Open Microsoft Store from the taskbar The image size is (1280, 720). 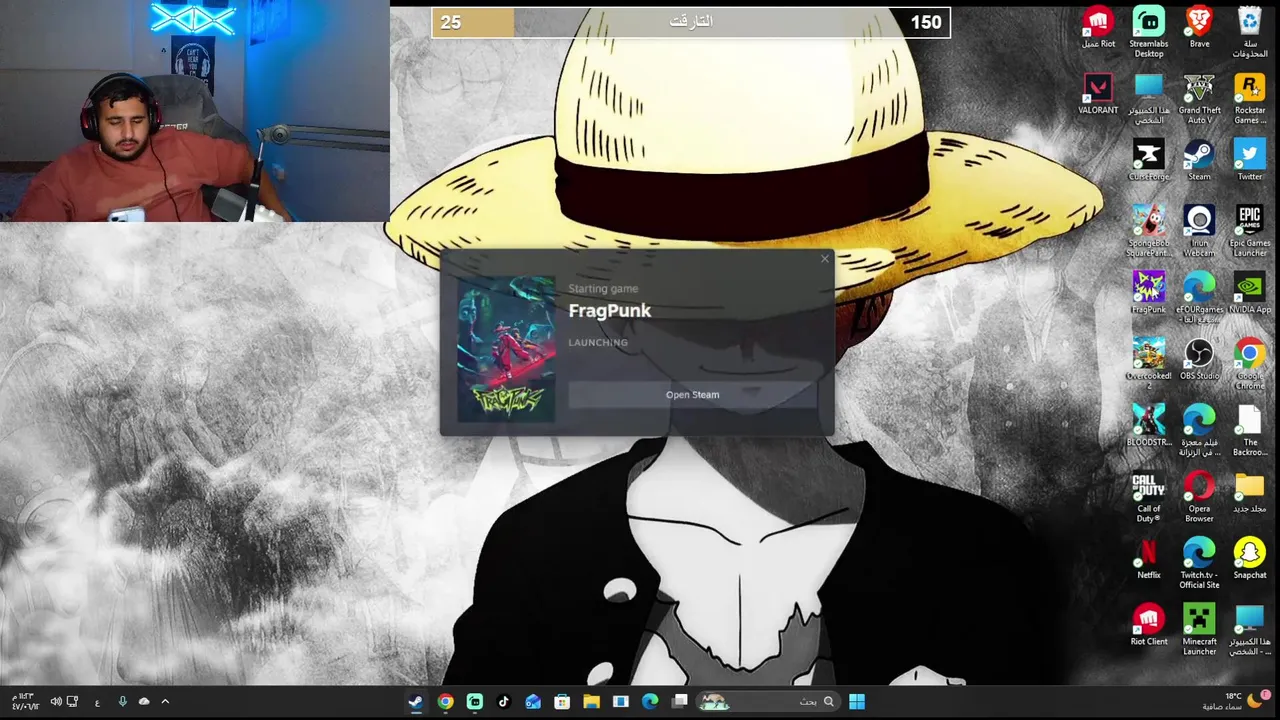point(562,701)
